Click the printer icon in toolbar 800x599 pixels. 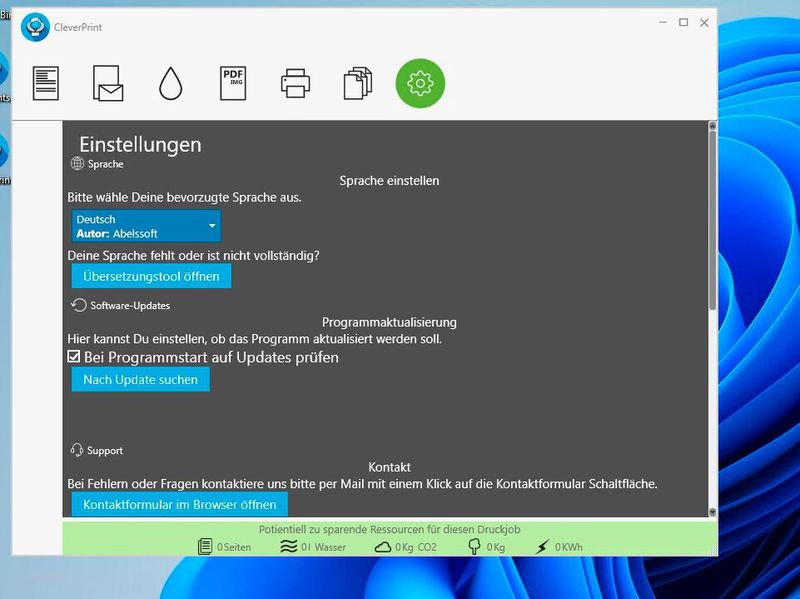[x=295, y=83]
